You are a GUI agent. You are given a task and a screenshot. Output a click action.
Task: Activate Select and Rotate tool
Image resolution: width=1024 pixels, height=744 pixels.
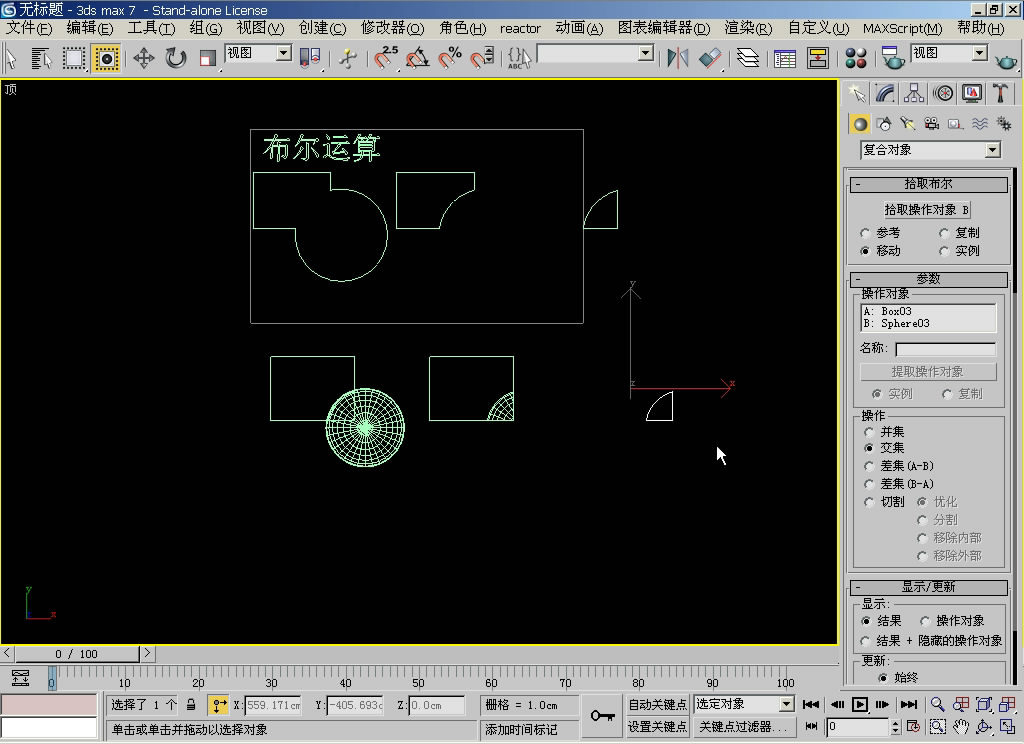point(175,58)
